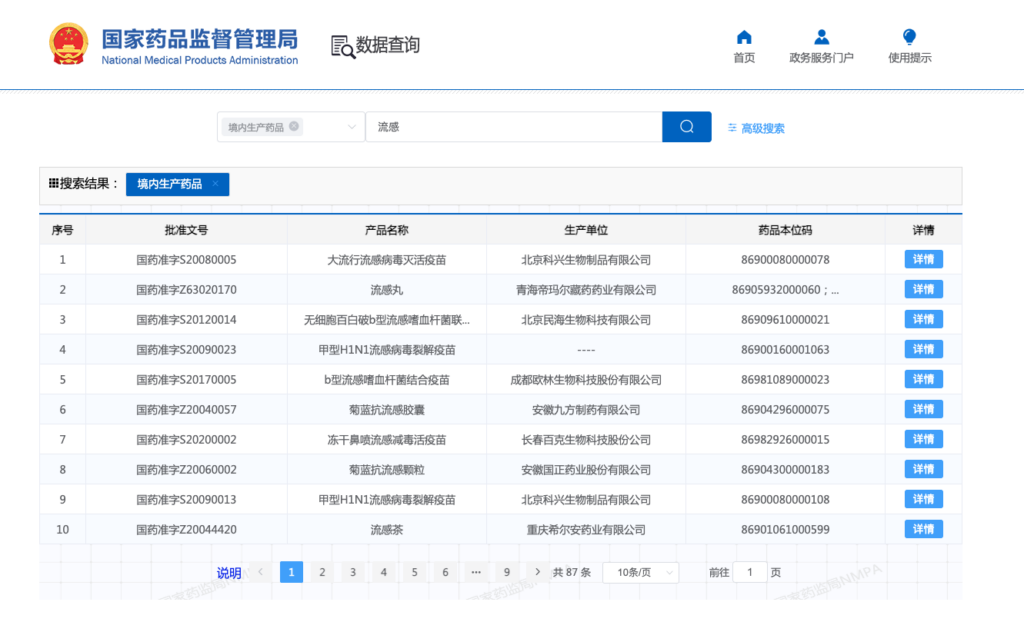Open the 10条/页 page size dropdown
The height and width of the screenshot is (622, 1024).
pyautogui.click(x=640, y=573)
